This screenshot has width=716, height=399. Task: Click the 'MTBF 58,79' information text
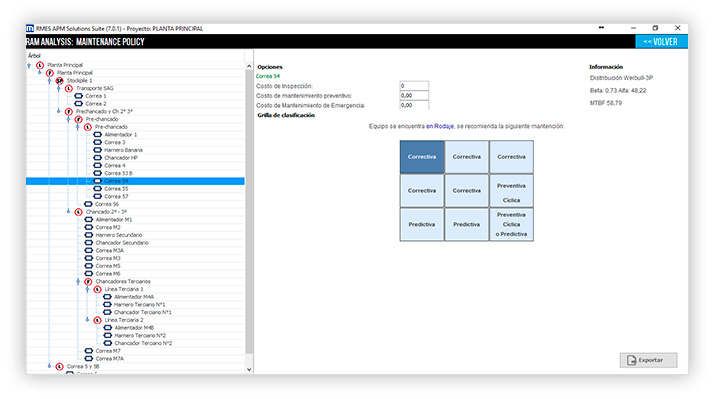(x=605, y=103)
